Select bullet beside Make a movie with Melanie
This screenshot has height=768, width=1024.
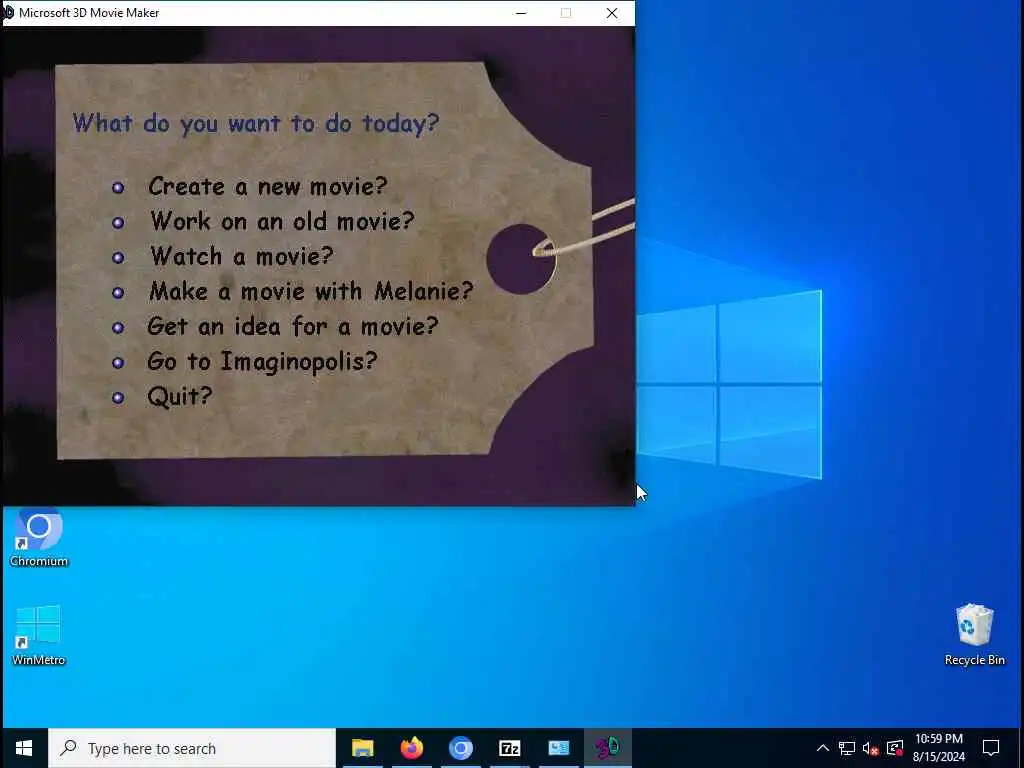click(118, 293)
